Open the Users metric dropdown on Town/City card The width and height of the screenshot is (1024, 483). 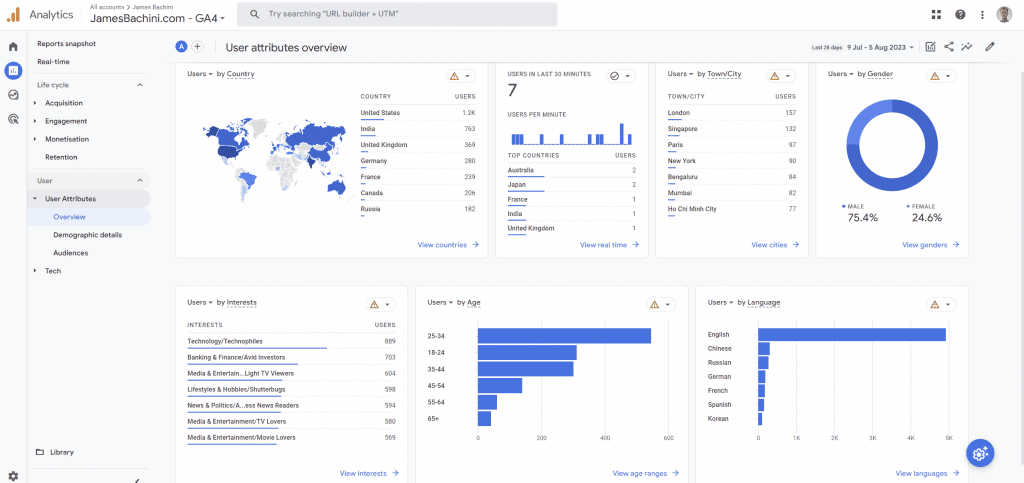tap(681, 74)
